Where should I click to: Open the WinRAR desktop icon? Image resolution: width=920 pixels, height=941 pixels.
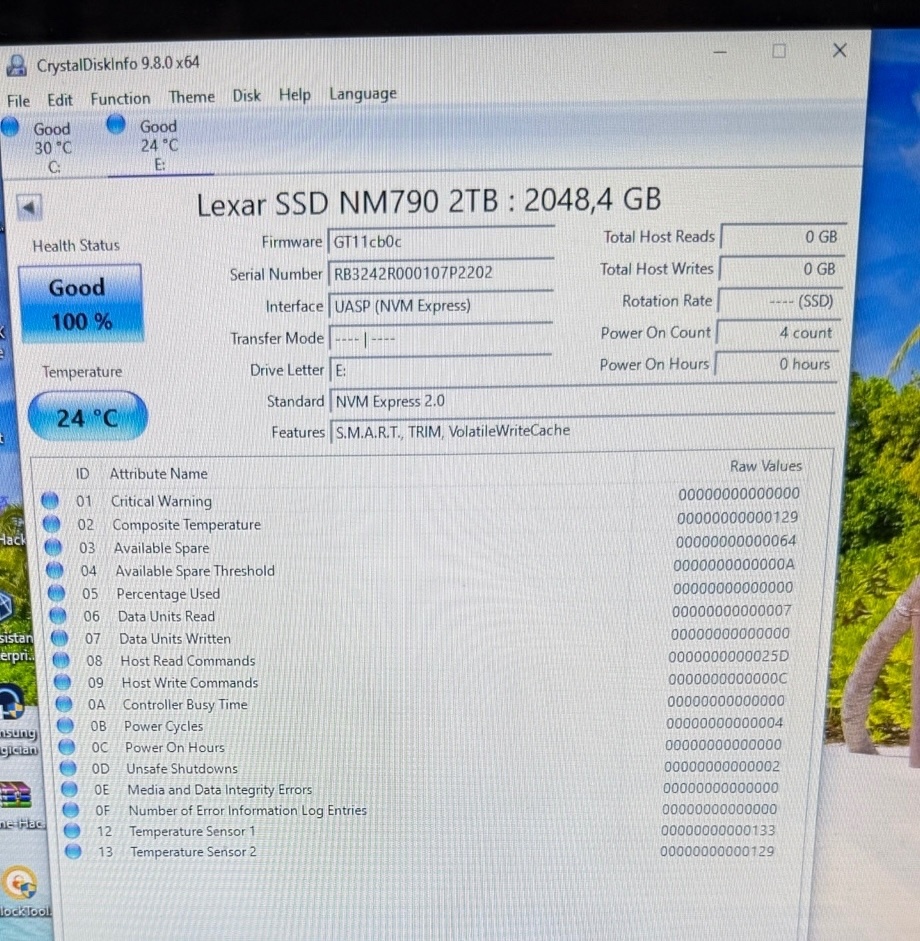[16, 796]
